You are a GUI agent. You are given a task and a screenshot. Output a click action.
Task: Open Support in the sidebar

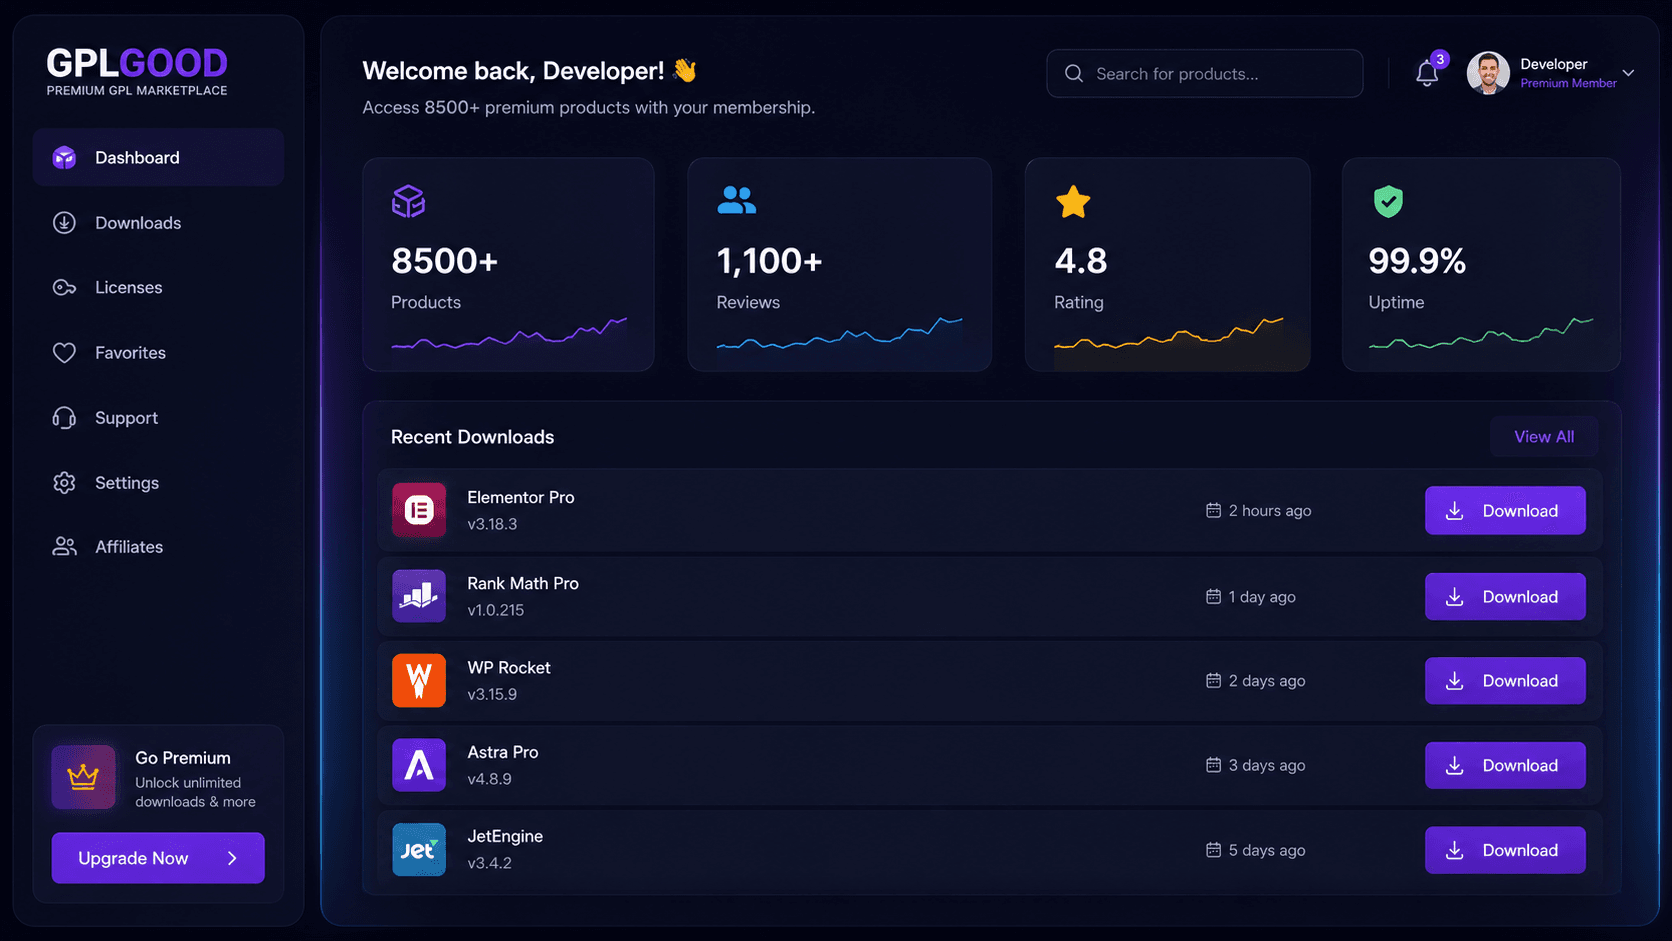[x=126, y=418]
